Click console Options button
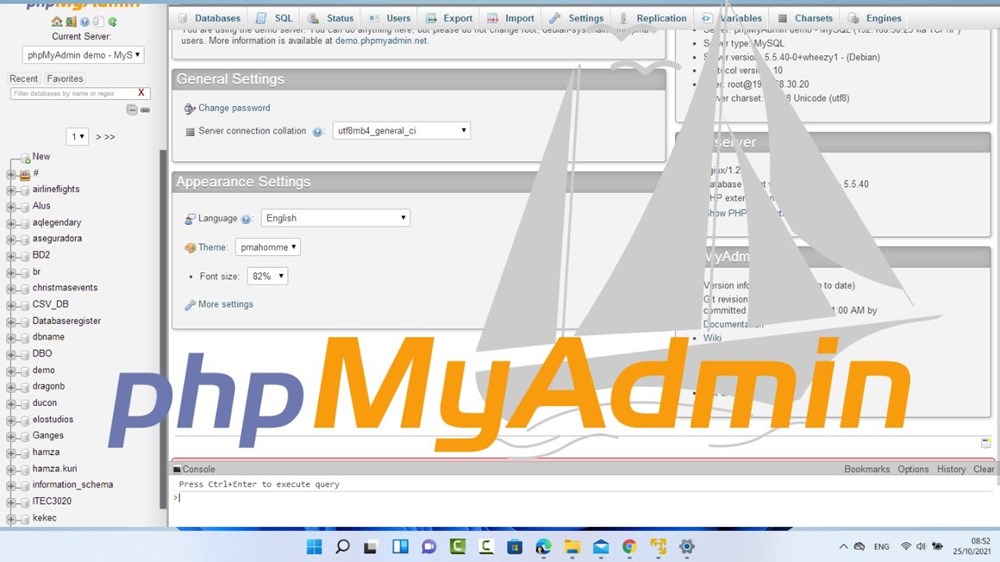 click(x=913, y=469)
